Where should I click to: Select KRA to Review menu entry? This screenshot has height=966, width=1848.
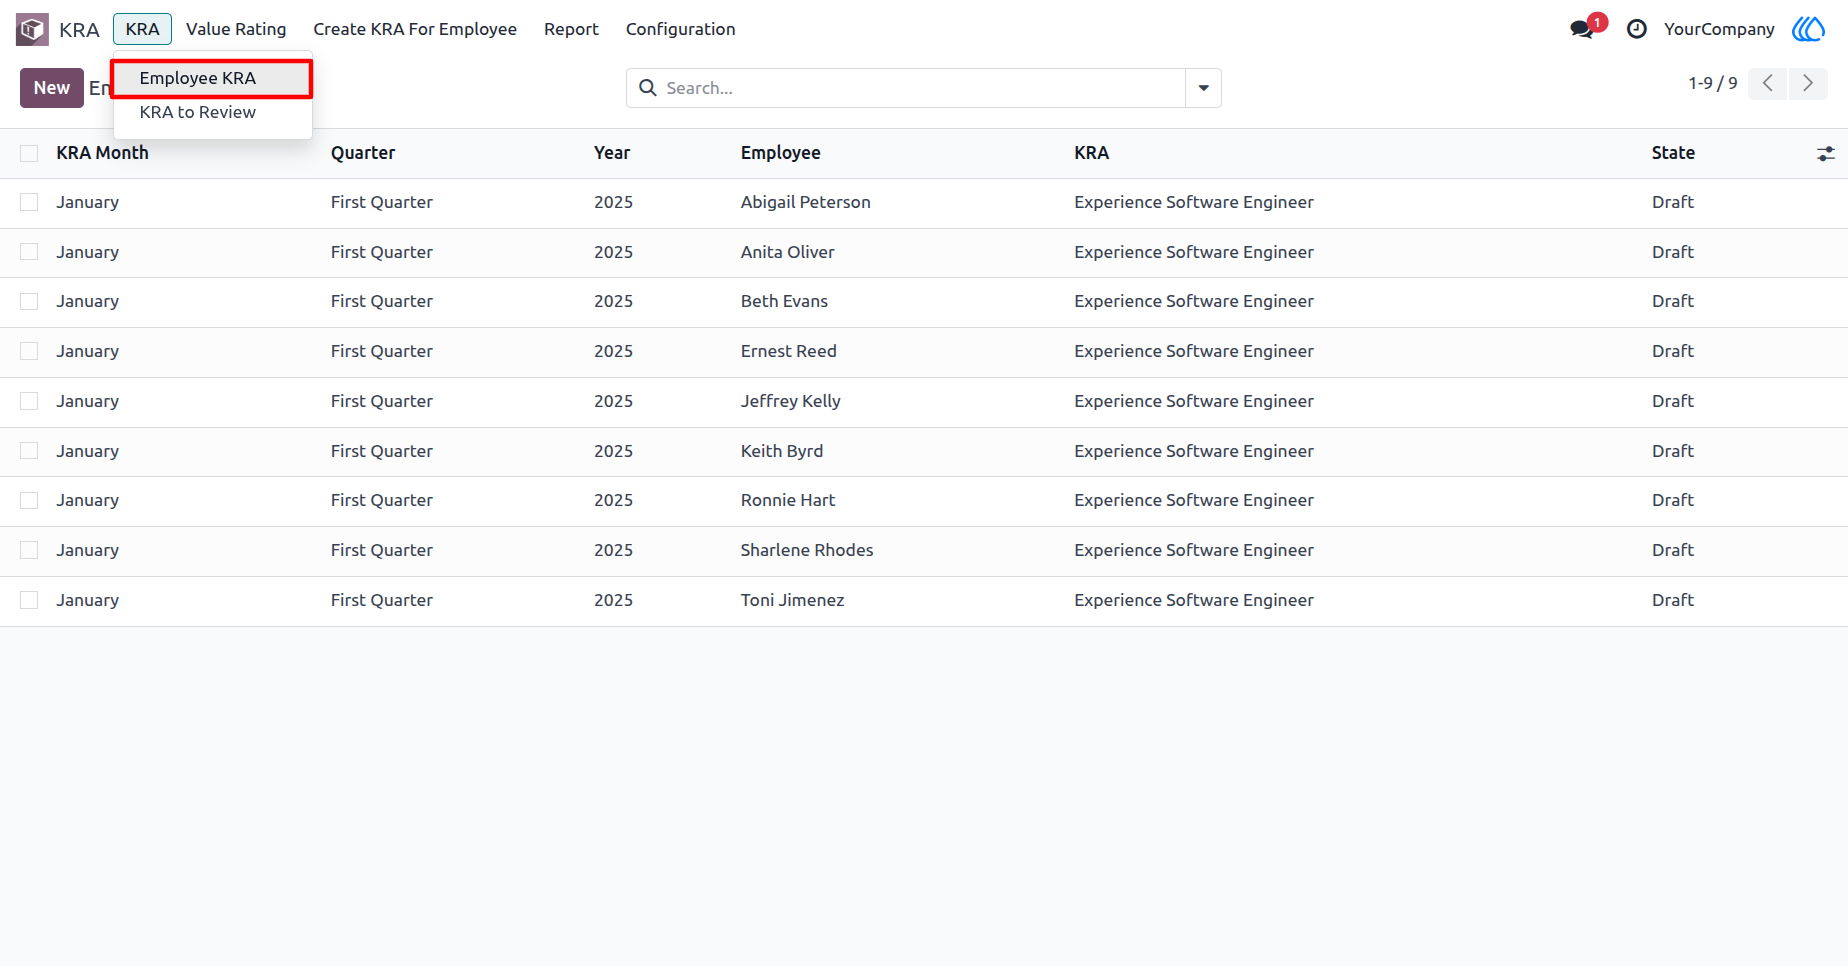pyautogui.click(x=212, y=112)
